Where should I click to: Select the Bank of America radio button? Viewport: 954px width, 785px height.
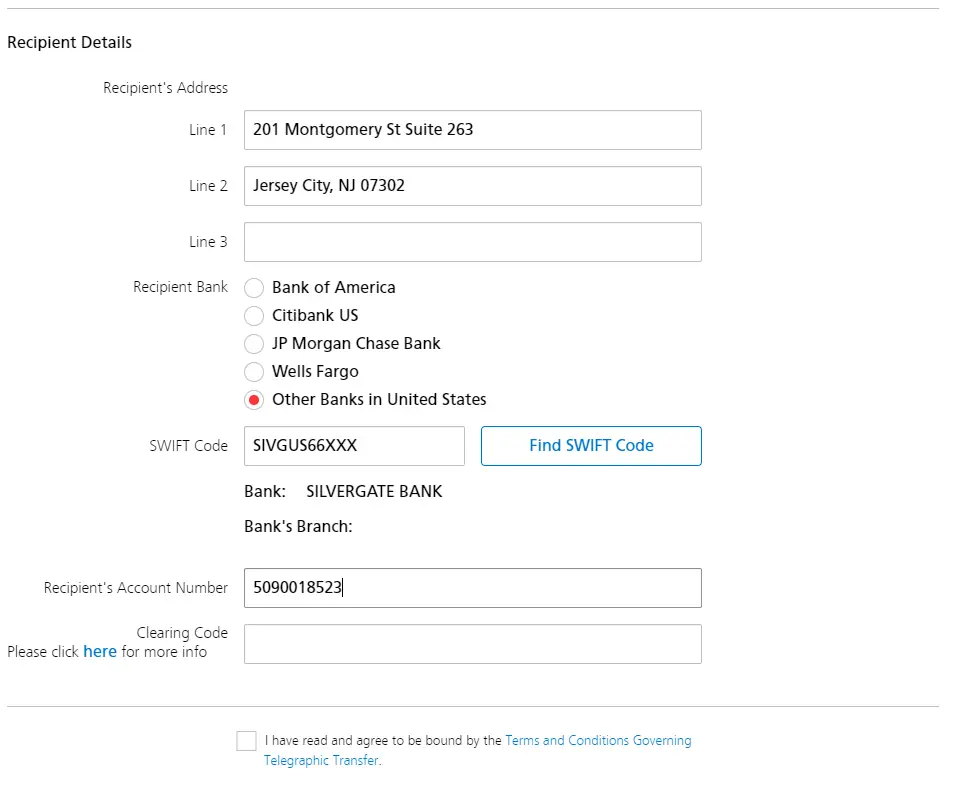[x=254, y=288]
